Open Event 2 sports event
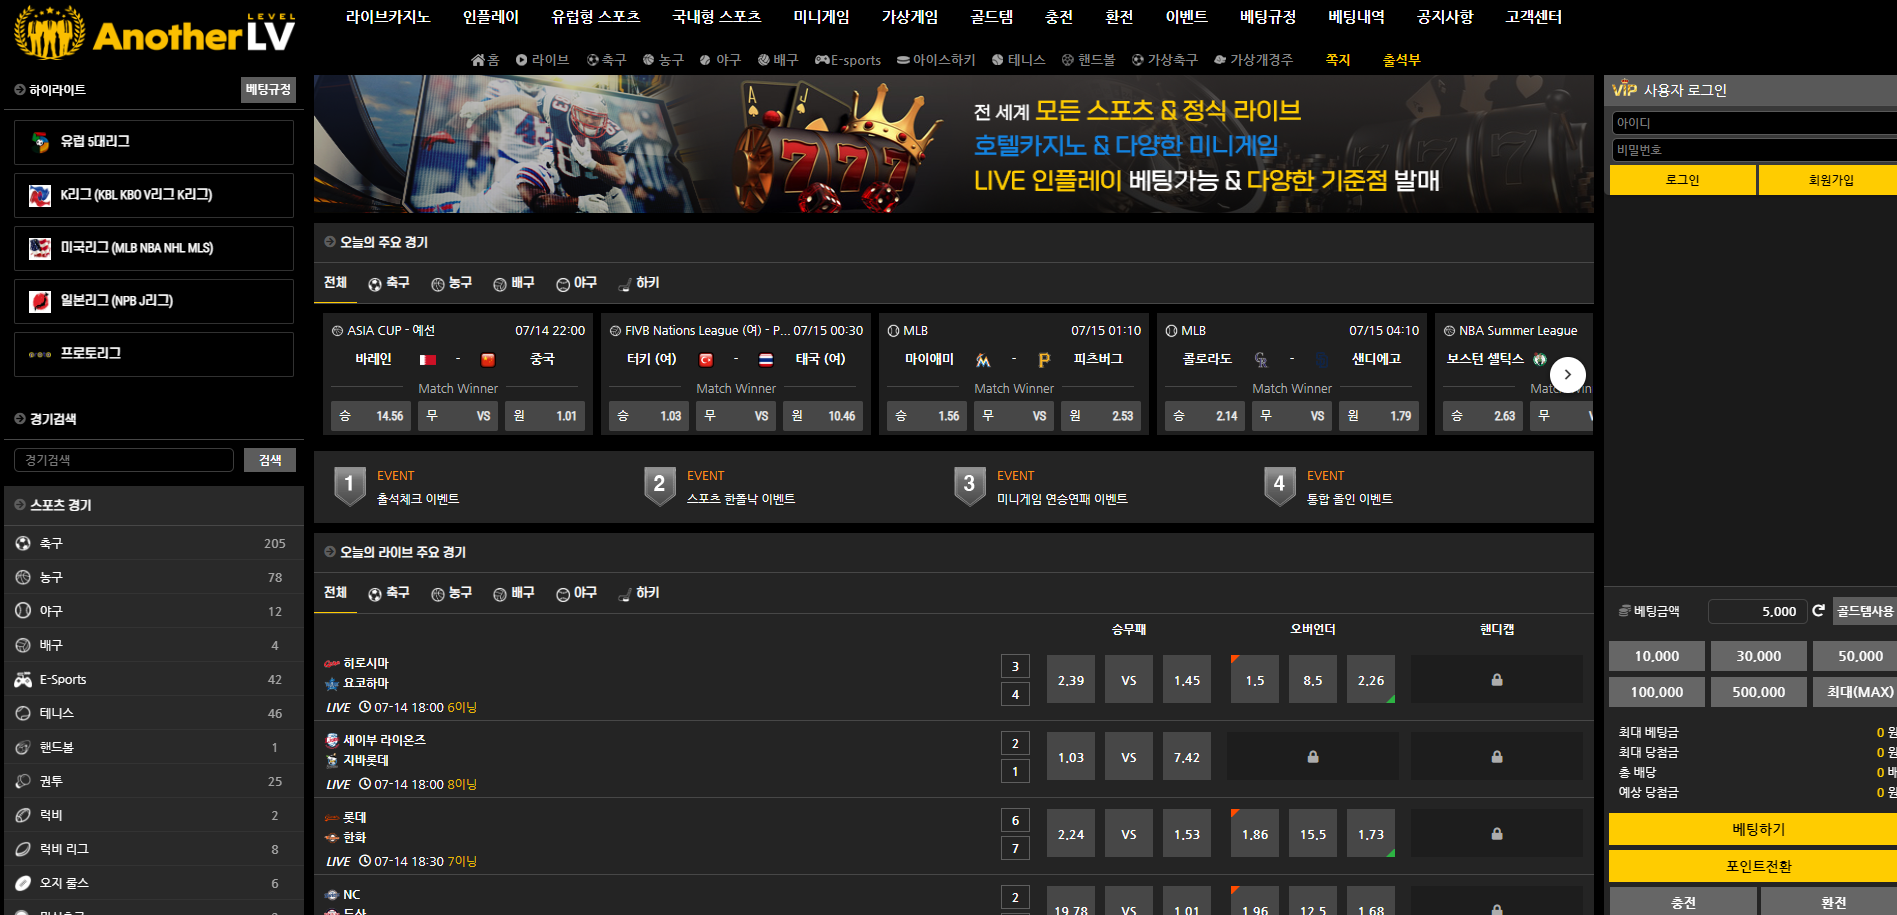1897x915 pixels. [x=720, y=487]
